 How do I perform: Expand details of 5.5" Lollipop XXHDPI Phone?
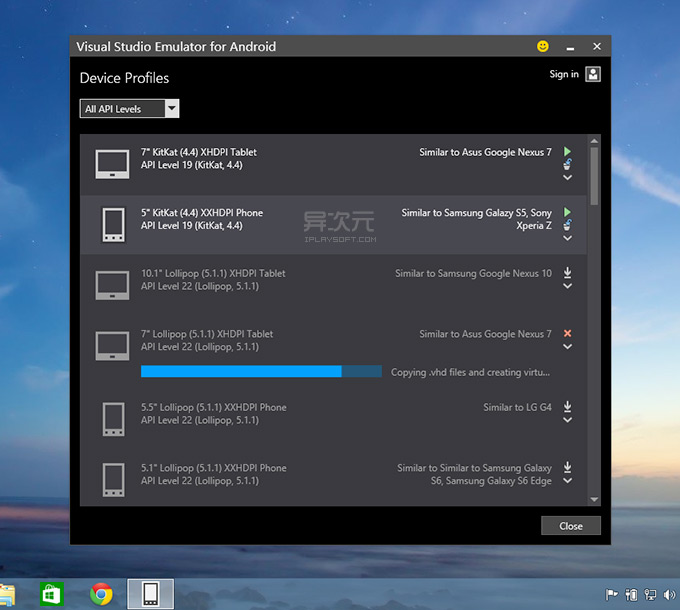coord(567,420)
